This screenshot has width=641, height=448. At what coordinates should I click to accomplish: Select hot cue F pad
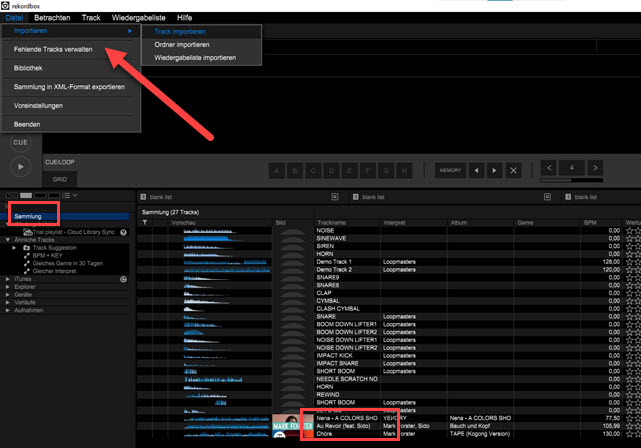[368, 170]
